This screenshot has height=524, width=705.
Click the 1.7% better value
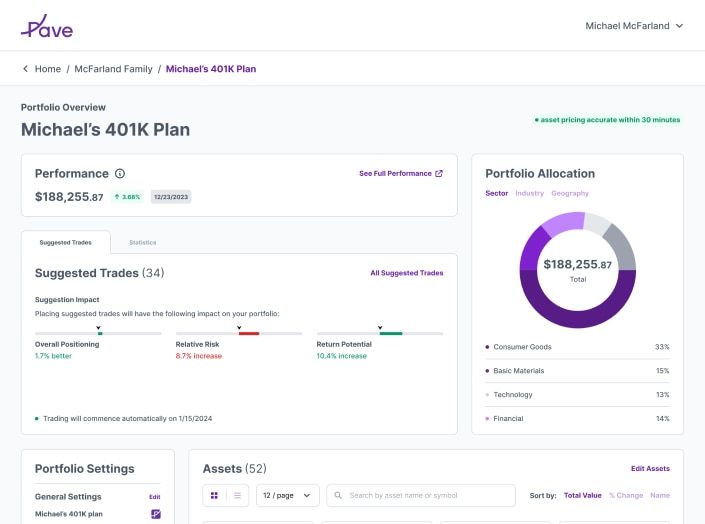click(53, 356)
